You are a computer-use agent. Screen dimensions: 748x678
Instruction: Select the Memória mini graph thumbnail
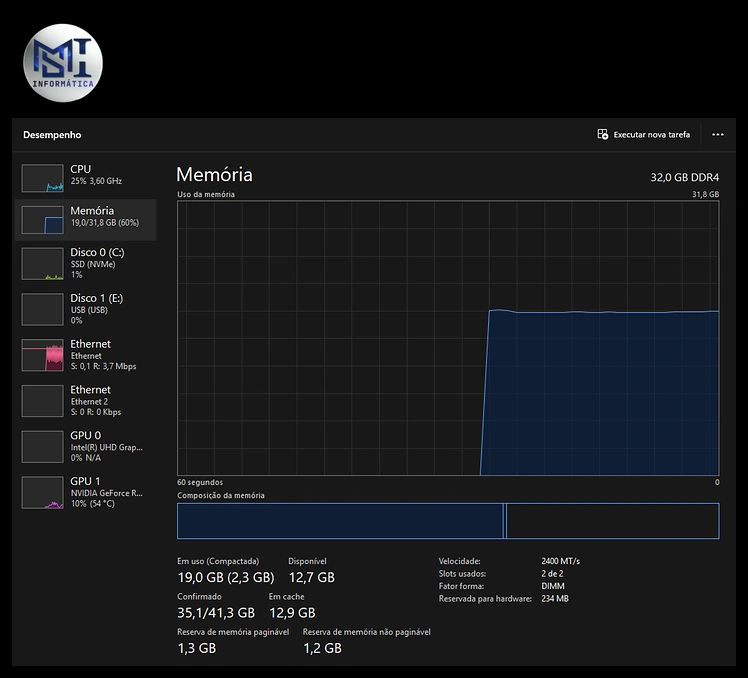click(x=42, y=219)
